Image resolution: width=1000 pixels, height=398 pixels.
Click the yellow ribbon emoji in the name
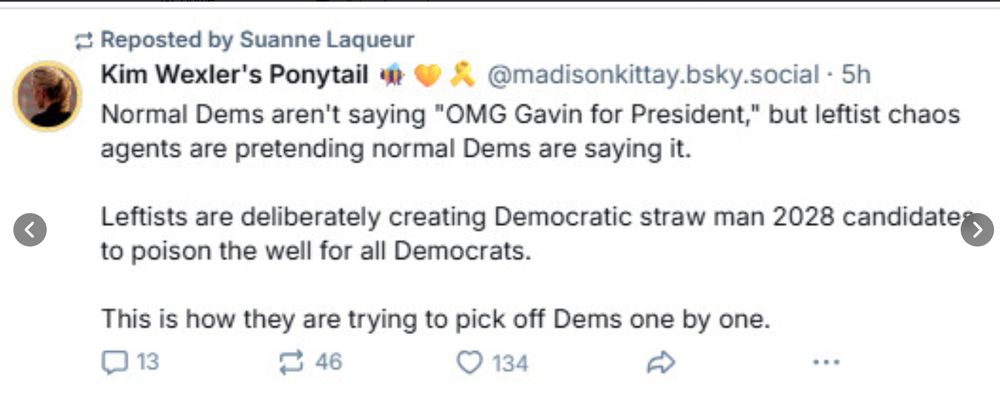point(462,76)
